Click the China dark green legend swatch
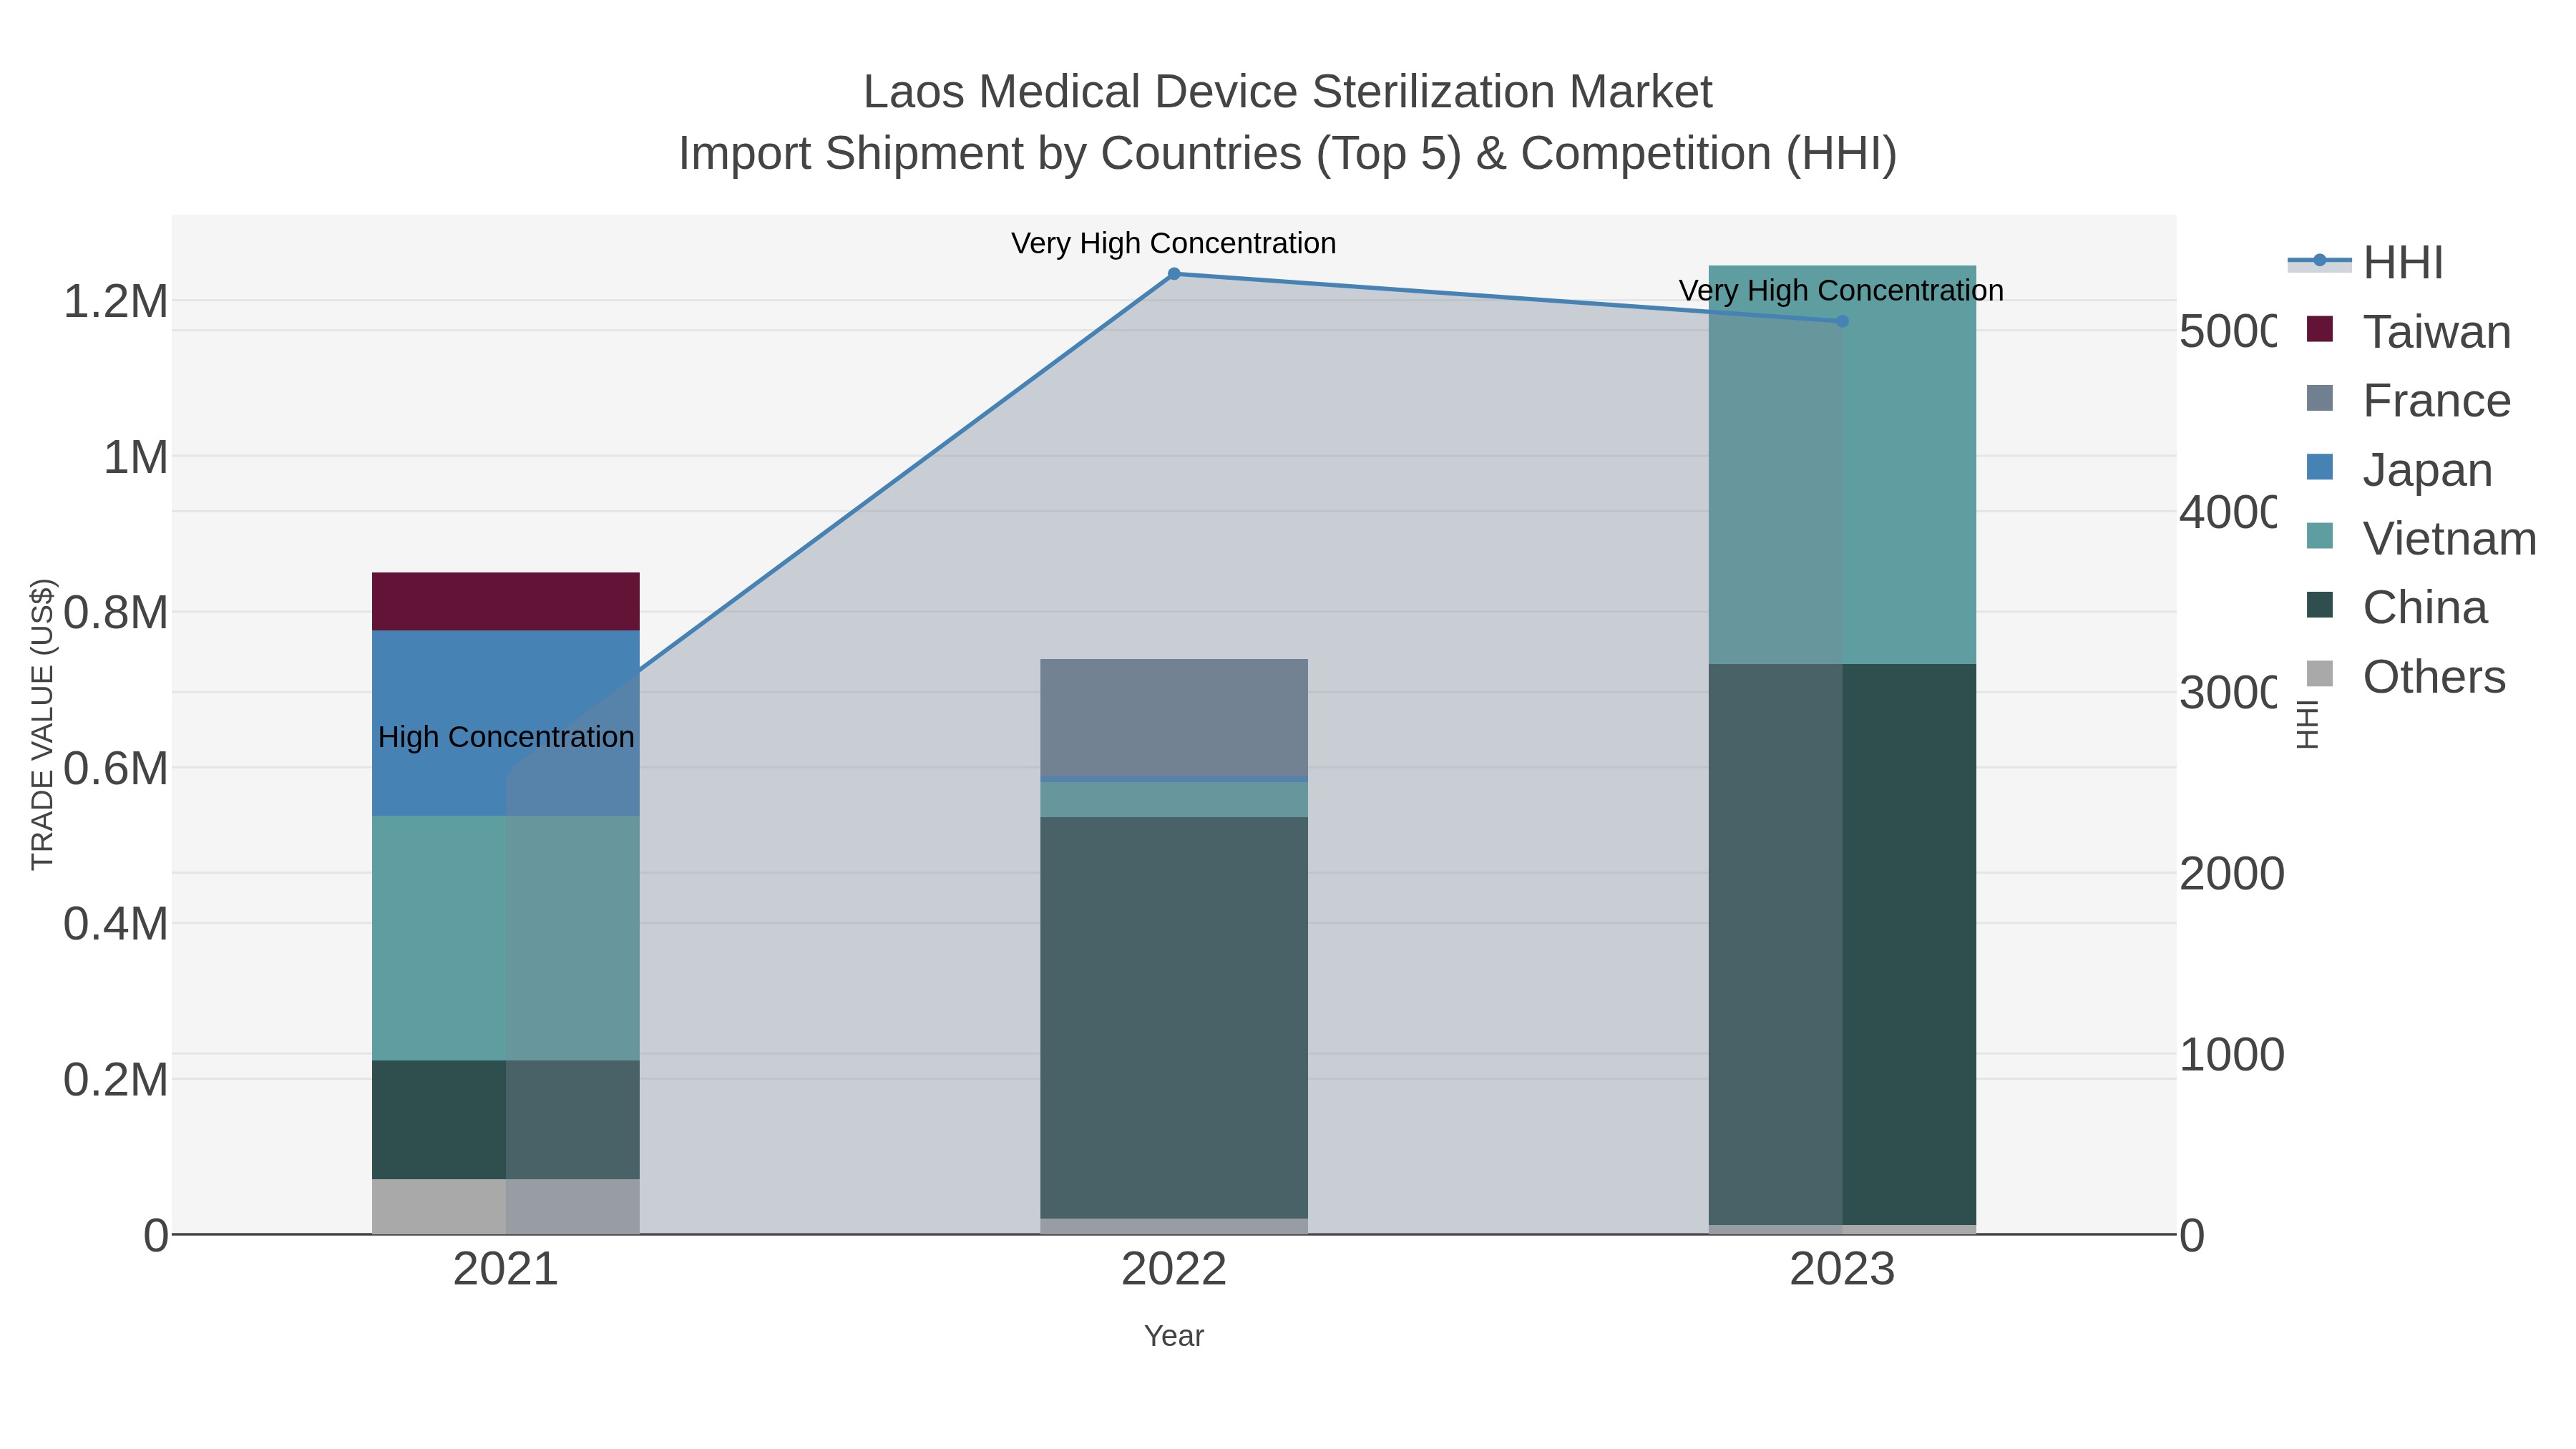 coord(2319,605)
